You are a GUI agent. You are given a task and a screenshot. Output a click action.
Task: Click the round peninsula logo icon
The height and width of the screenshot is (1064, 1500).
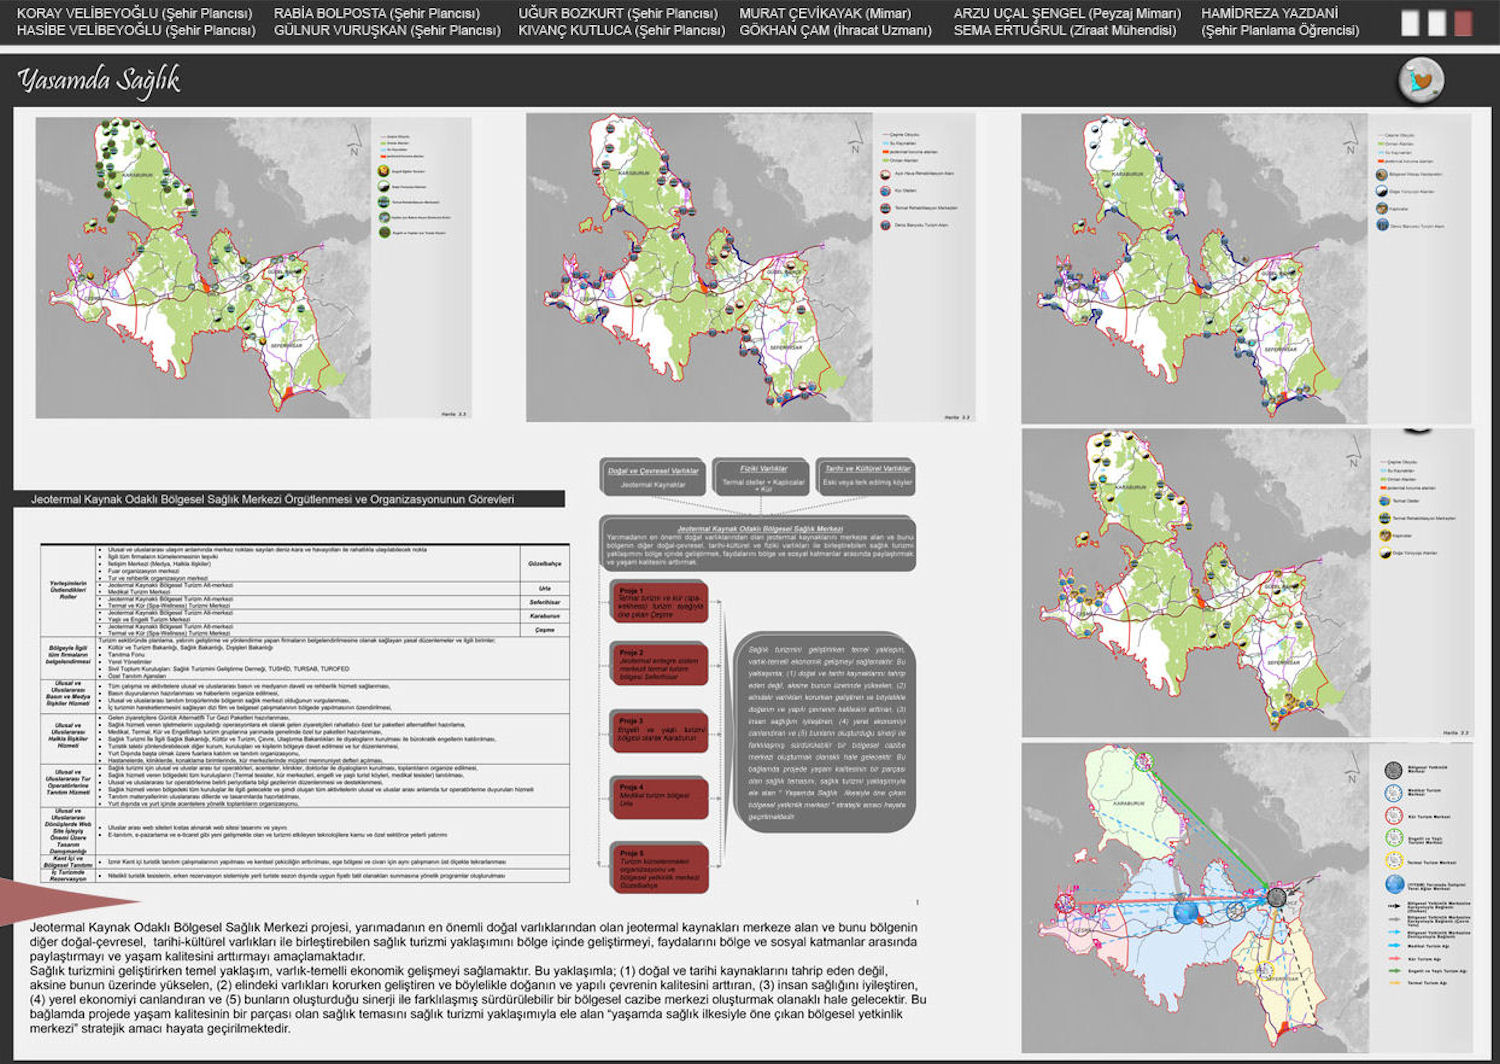click(x=1420, y=80)
